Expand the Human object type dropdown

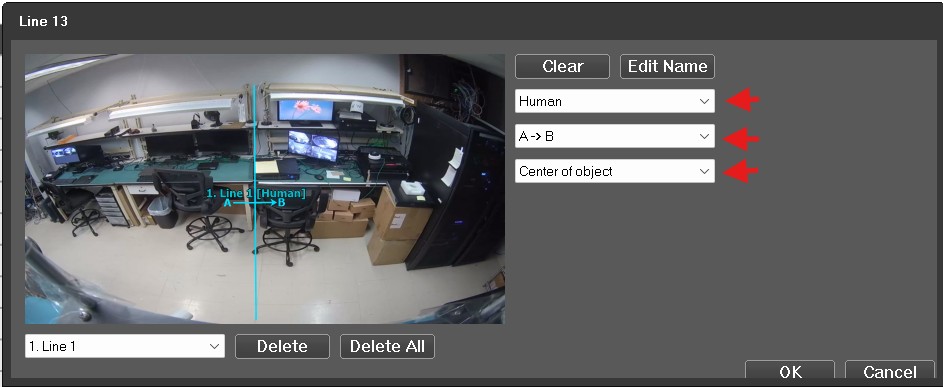tap(615, 101)
